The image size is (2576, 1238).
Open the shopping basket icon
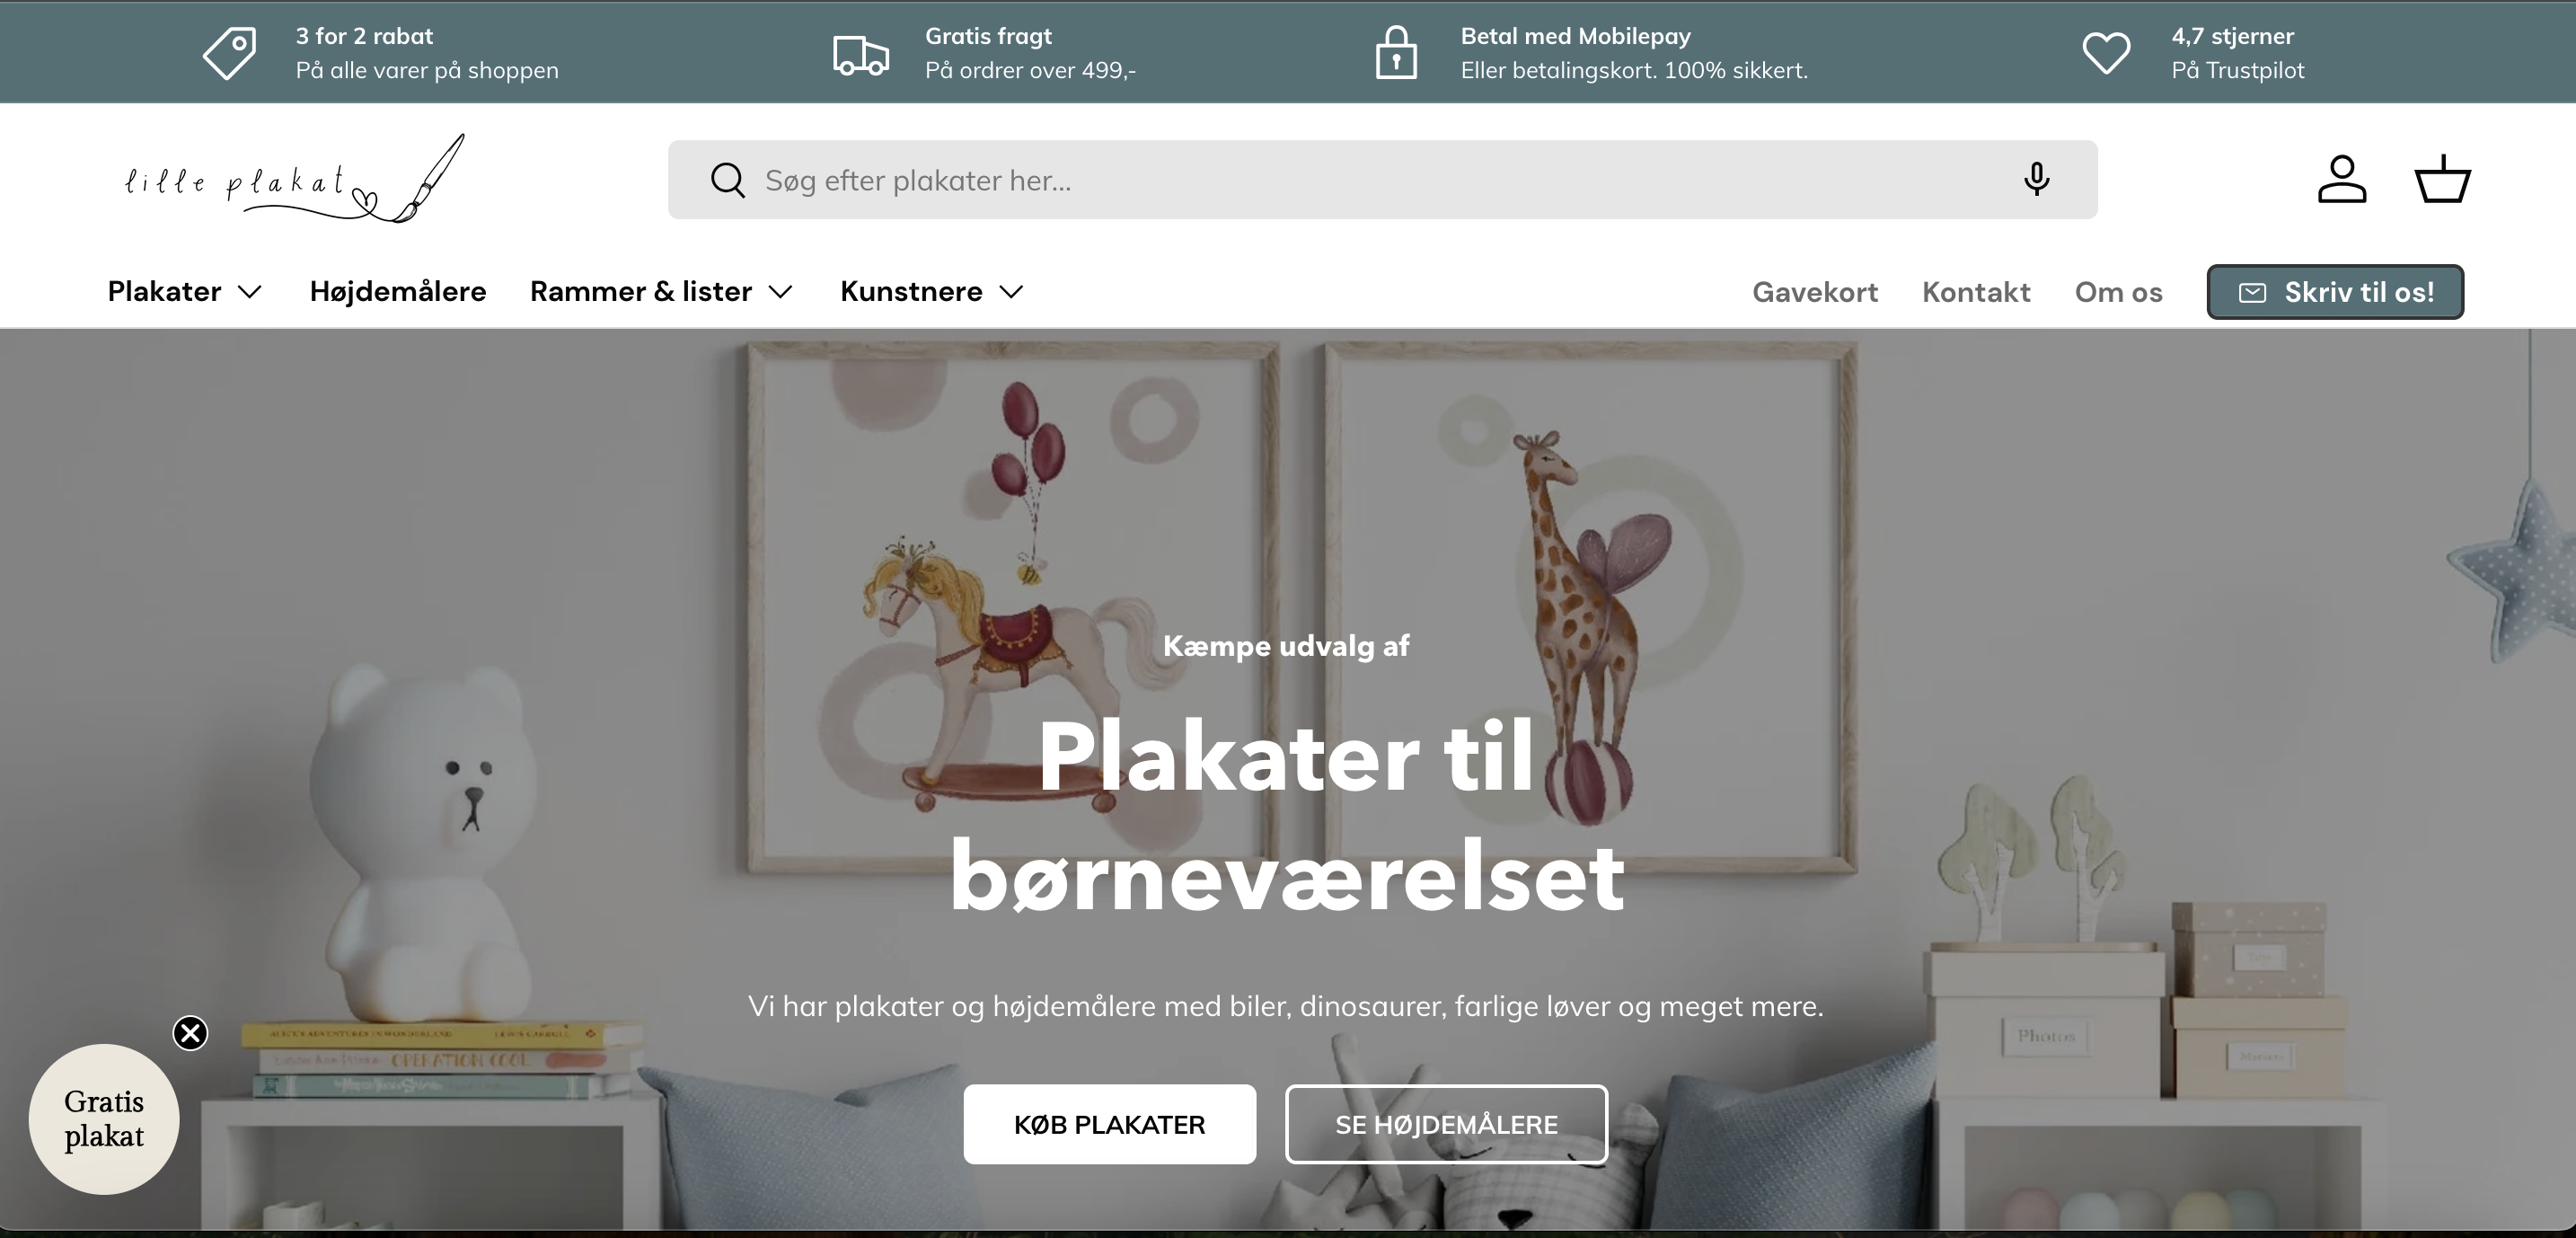coord(2443,179)
